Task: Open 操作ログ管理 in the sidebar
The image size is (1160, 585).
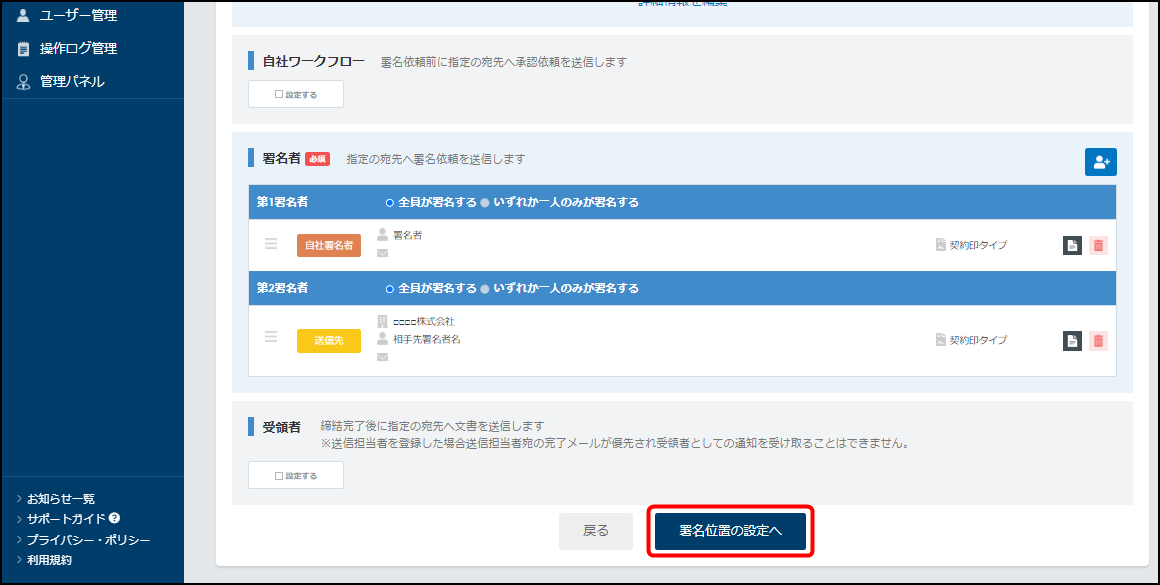Action: [x=78, y=48]
